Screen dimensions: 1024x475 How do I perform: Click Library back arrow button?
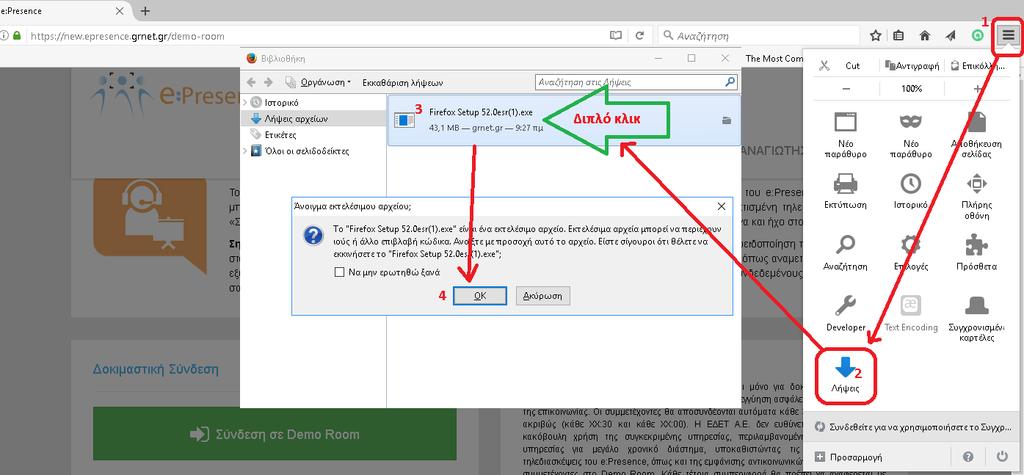tap(251, 82)
